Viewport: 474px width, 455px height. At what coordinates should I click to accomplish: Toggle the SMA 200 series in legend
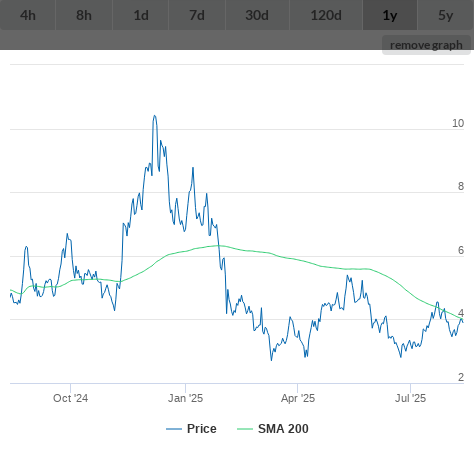pos(273,429)
